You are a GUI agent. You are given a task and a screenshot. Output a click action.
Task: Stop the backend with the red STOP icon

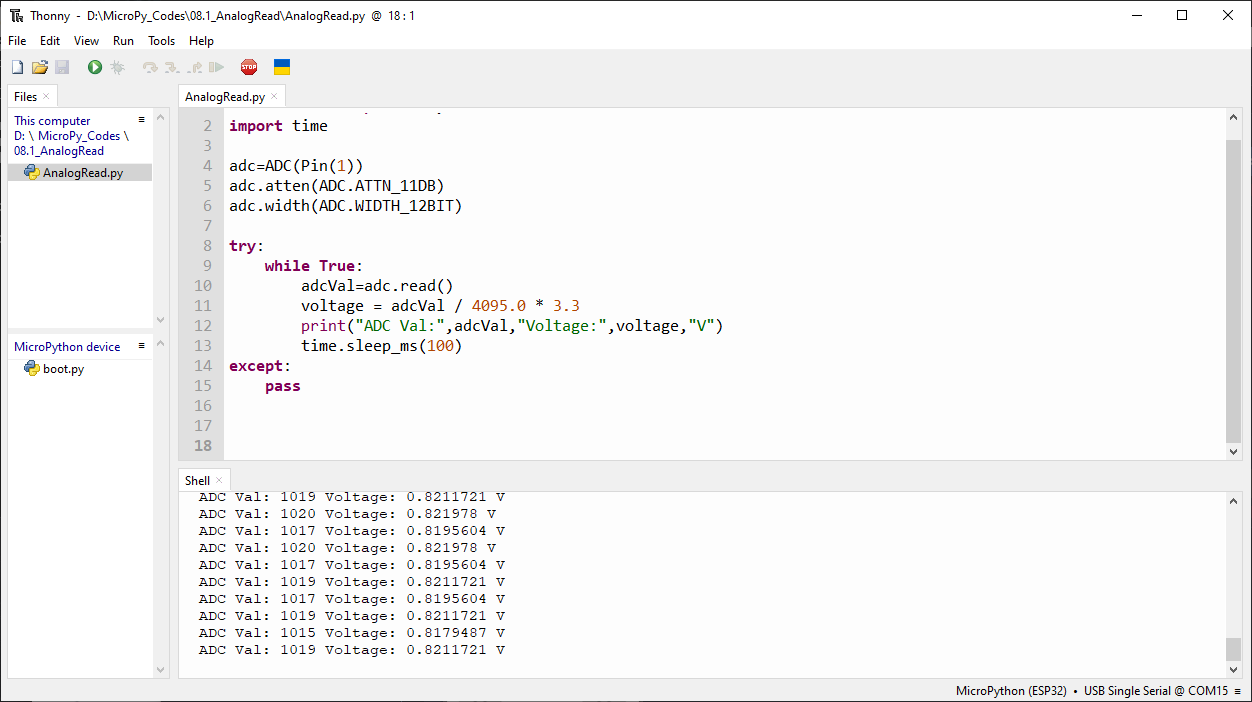click(x=249, y=67)
